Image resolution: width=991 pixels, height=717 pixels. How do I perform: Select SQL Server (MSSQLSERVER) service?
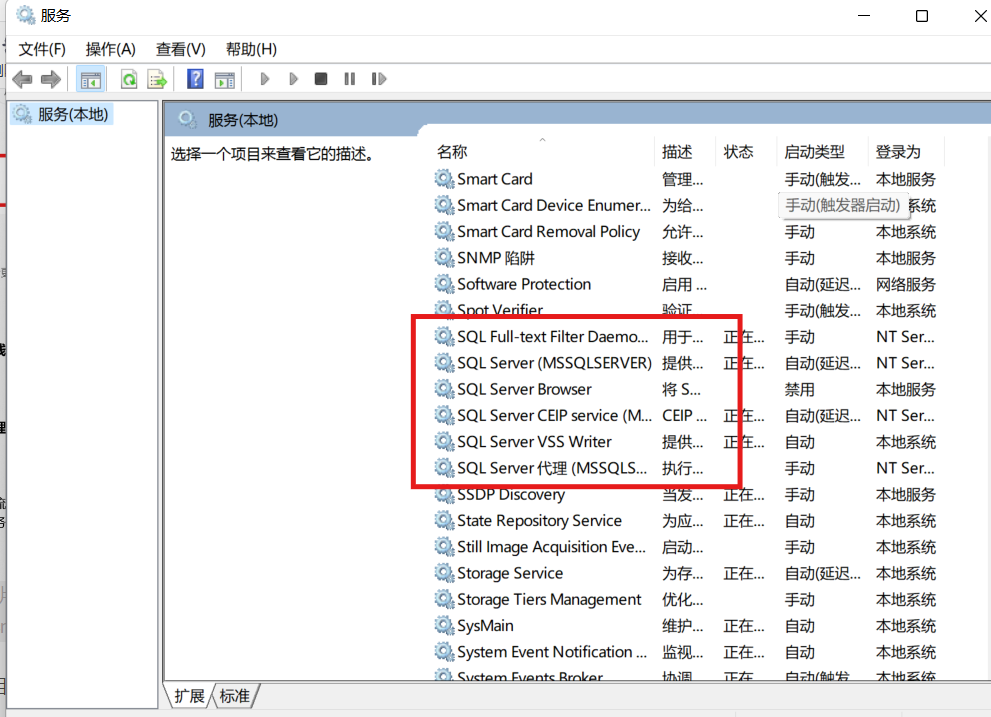[x=554, y=363]
